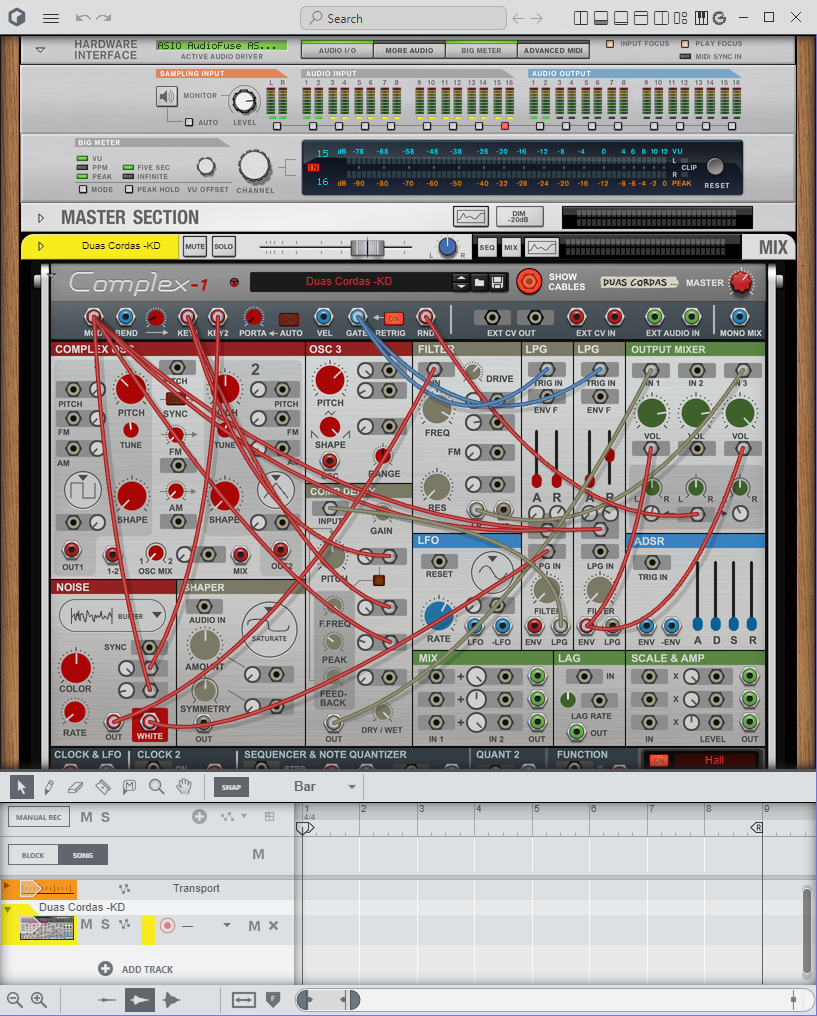Select the Hand tool
Screen dimensions: 817x1016
[185, 787]
